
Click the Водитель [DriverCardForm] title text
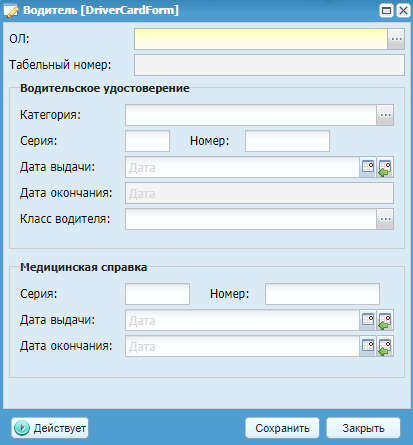tap(101, 10)
